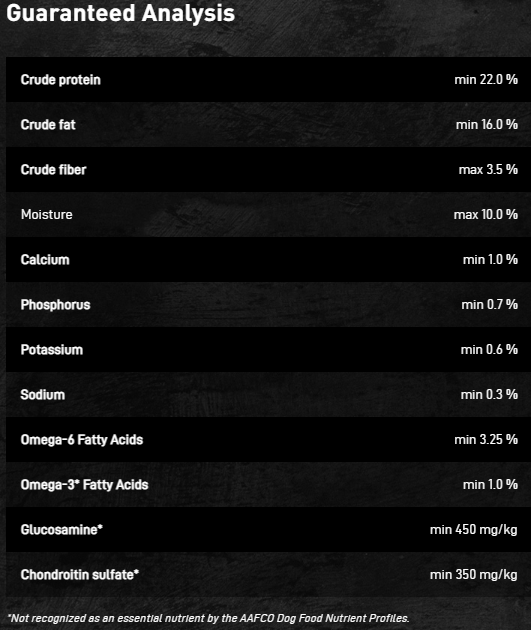
Task: Click the Glucosamine* row label
Action: [62, 530]
